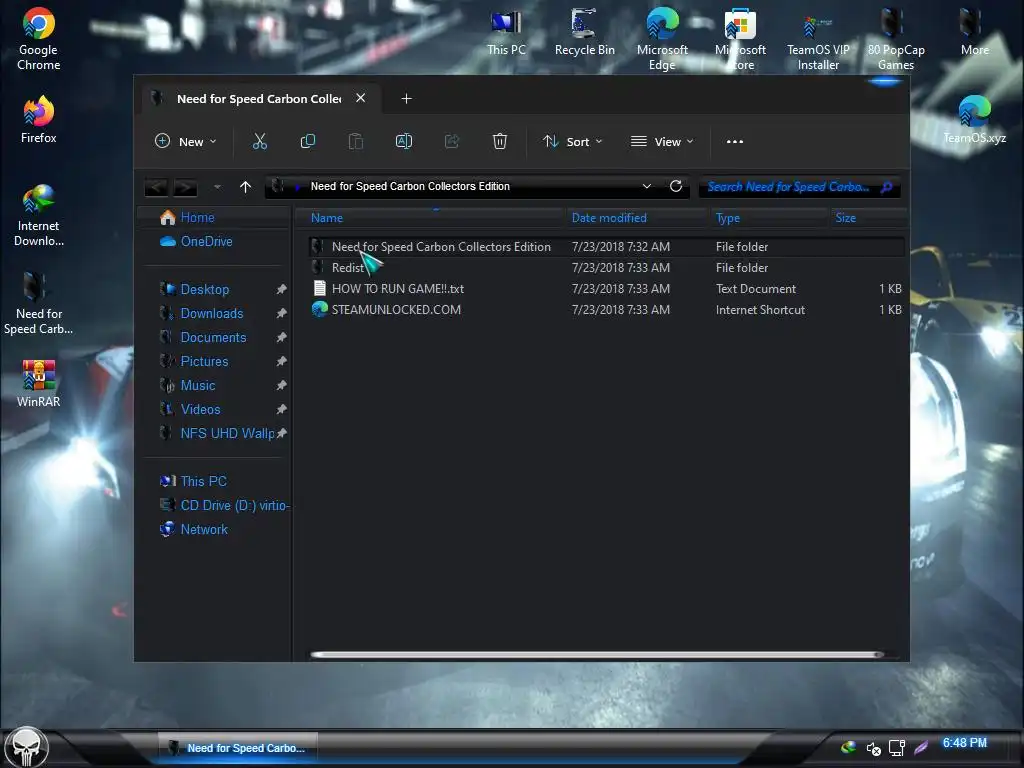
Task: Open the New dropdown menu
Action: tap(185, 141)
